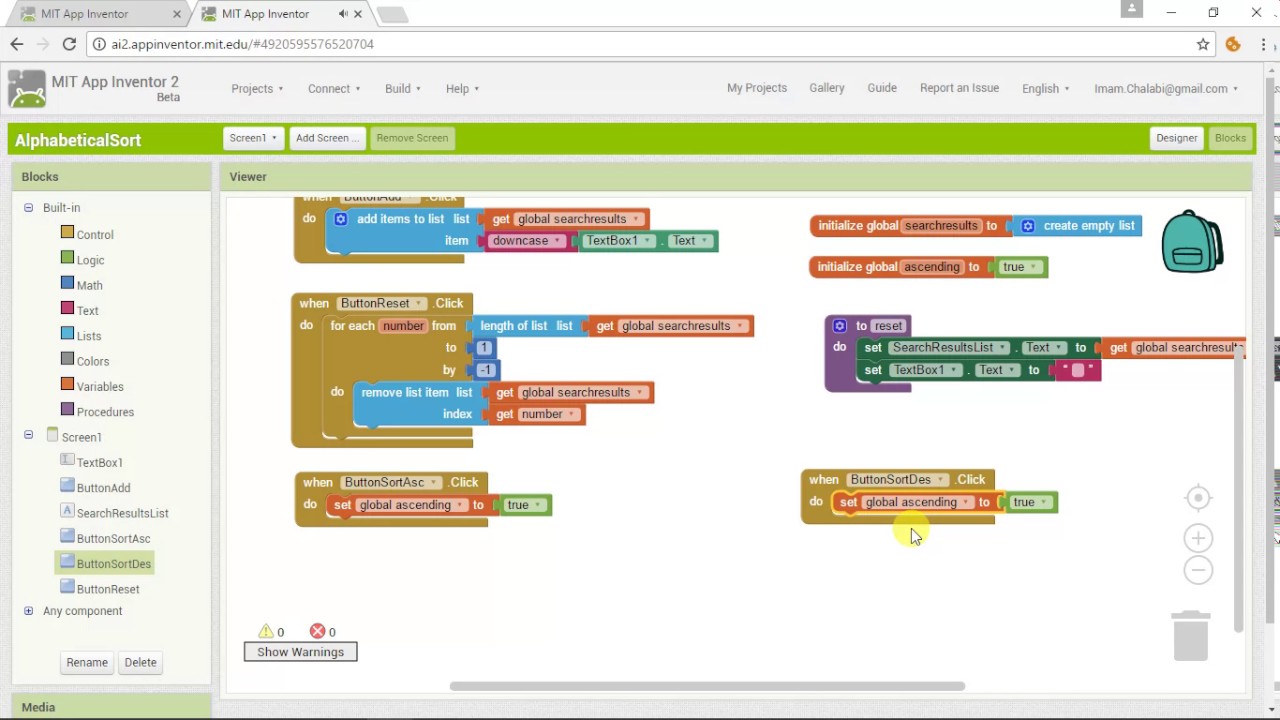Open the Projects menu
The width and height of the screenshot is (1280, 720).
[257, 89]
